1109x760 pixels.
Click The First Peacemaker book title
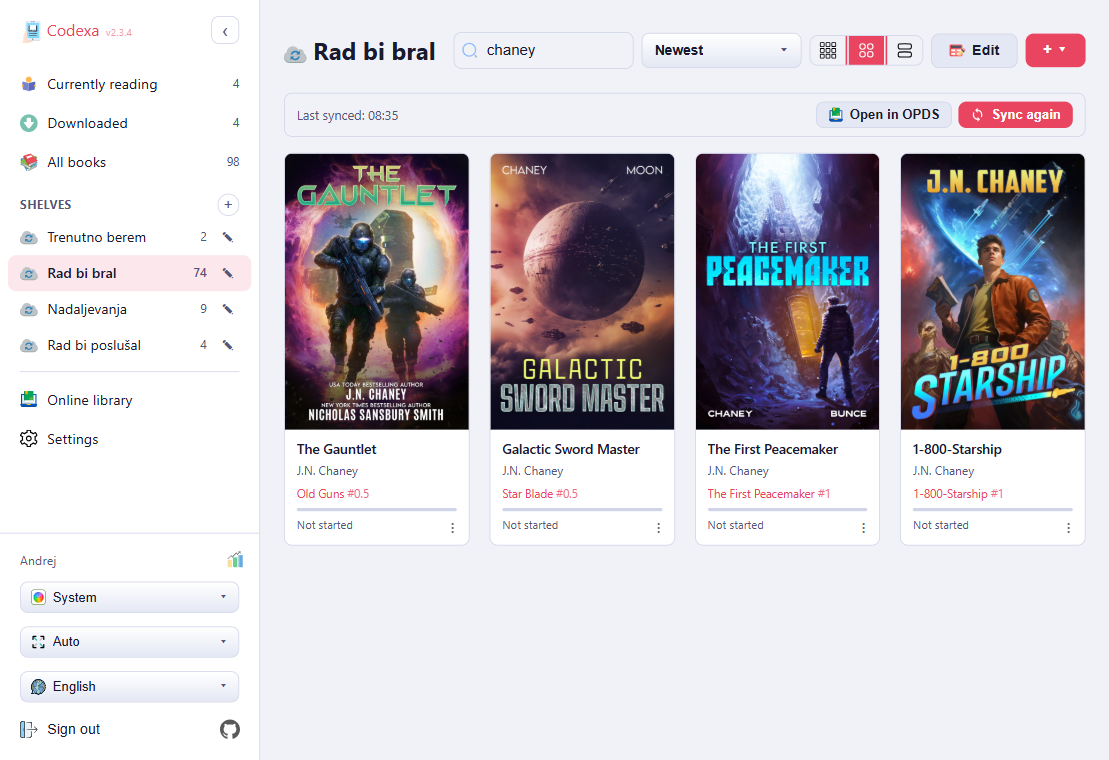click(x=772, y=449)
